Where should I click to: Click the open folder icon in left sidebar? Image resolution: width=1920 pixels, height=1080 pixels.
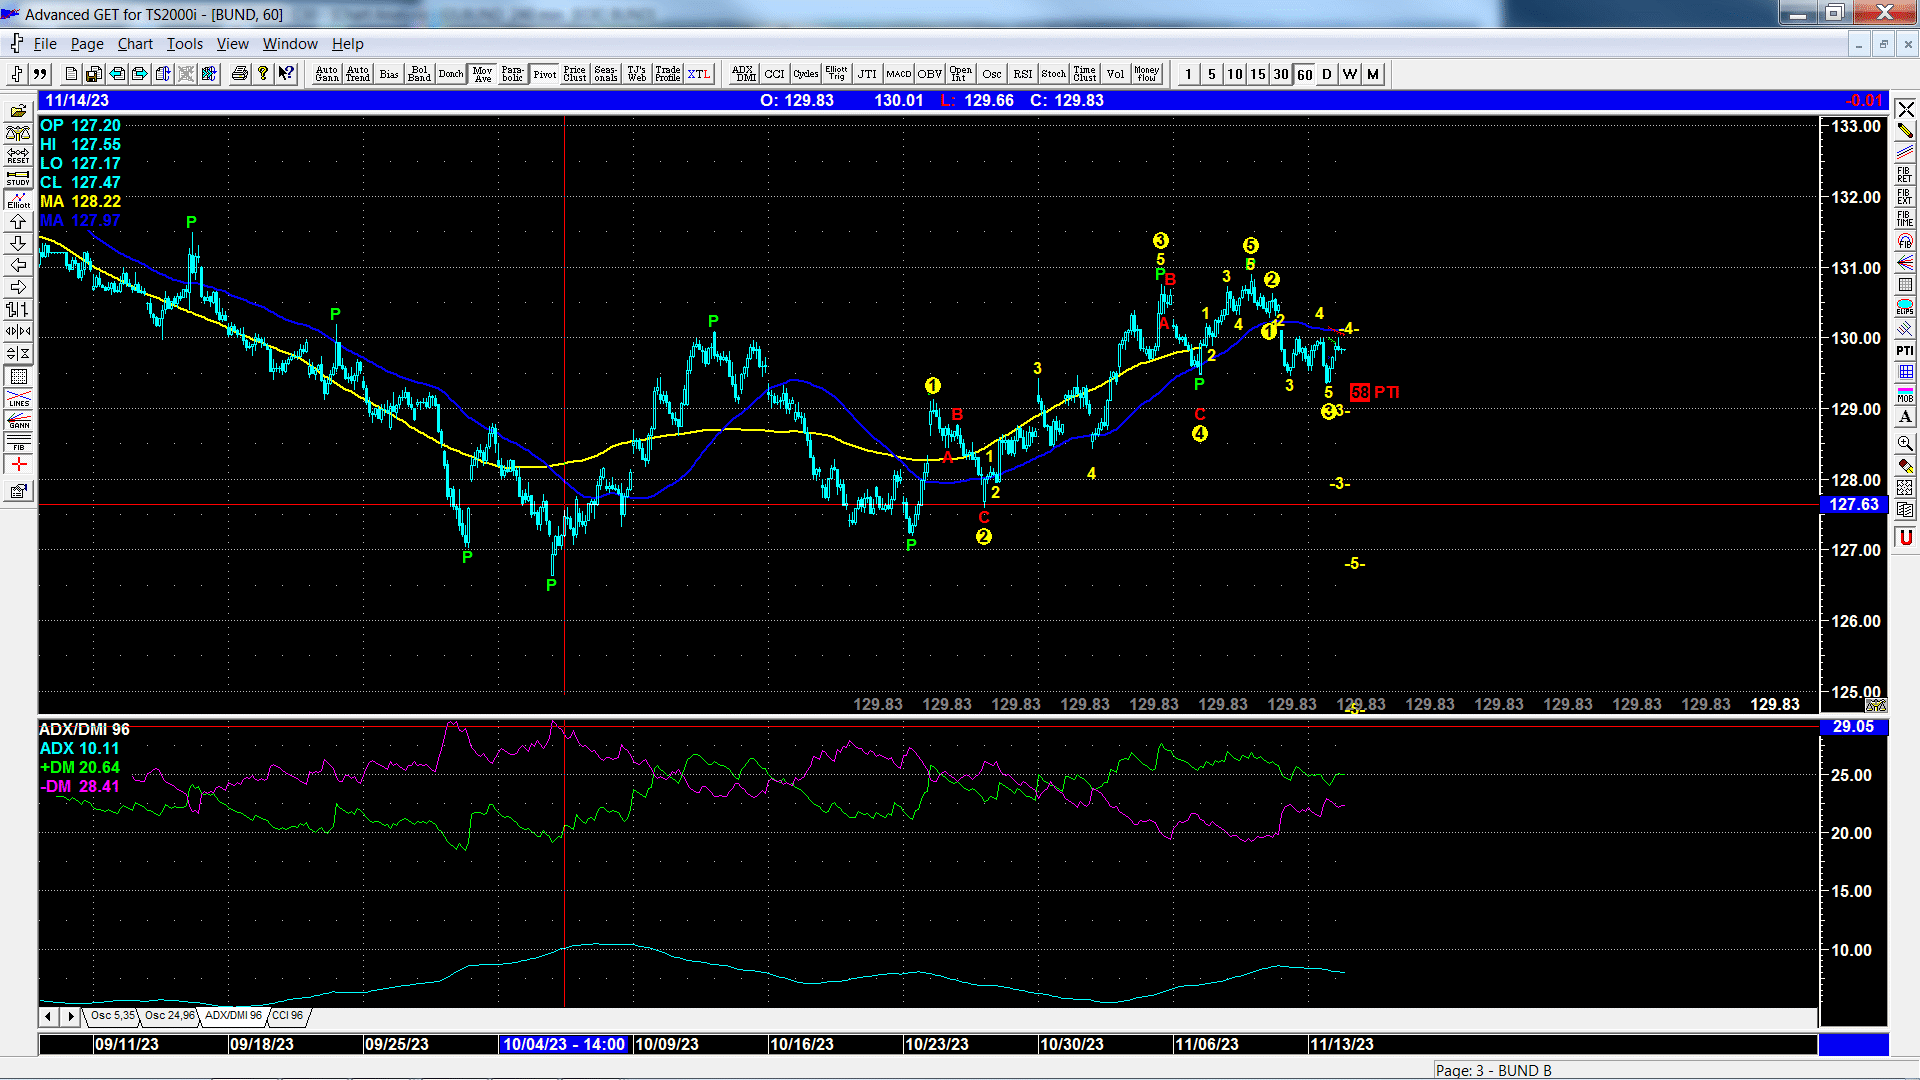(x=18, y=111)
